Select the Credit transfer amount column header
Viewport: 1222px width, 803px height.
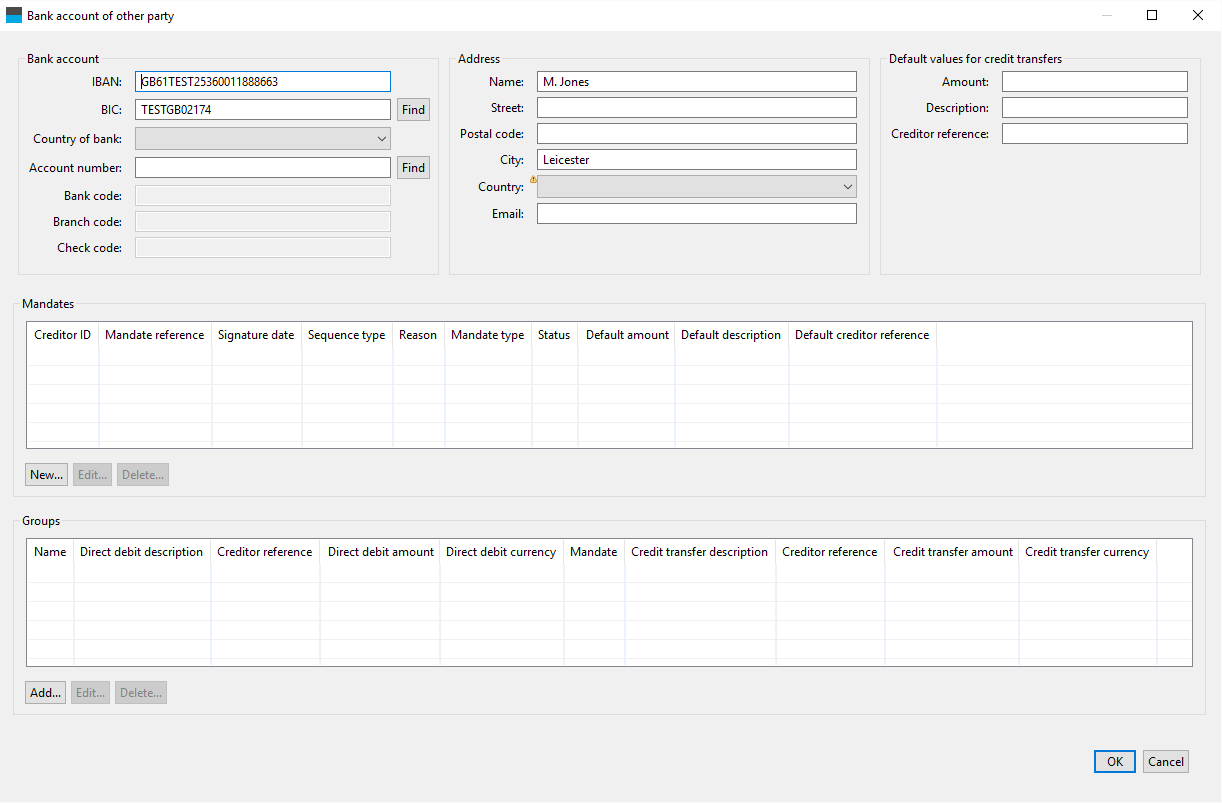pos(953,552)
